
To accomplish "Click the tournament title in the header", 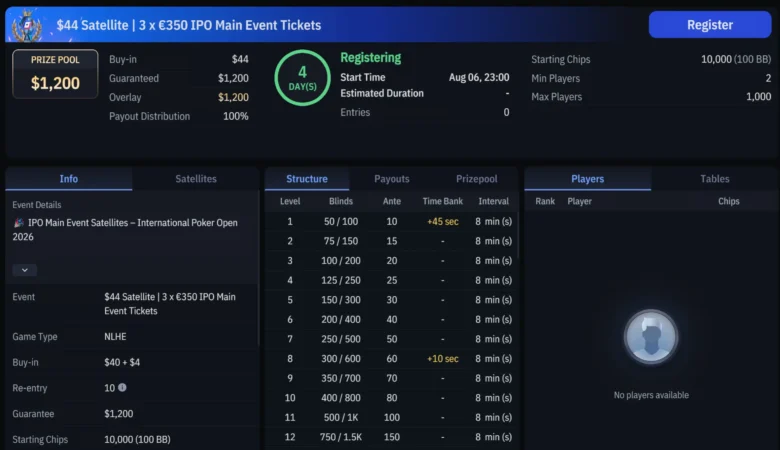I will 189,25.
